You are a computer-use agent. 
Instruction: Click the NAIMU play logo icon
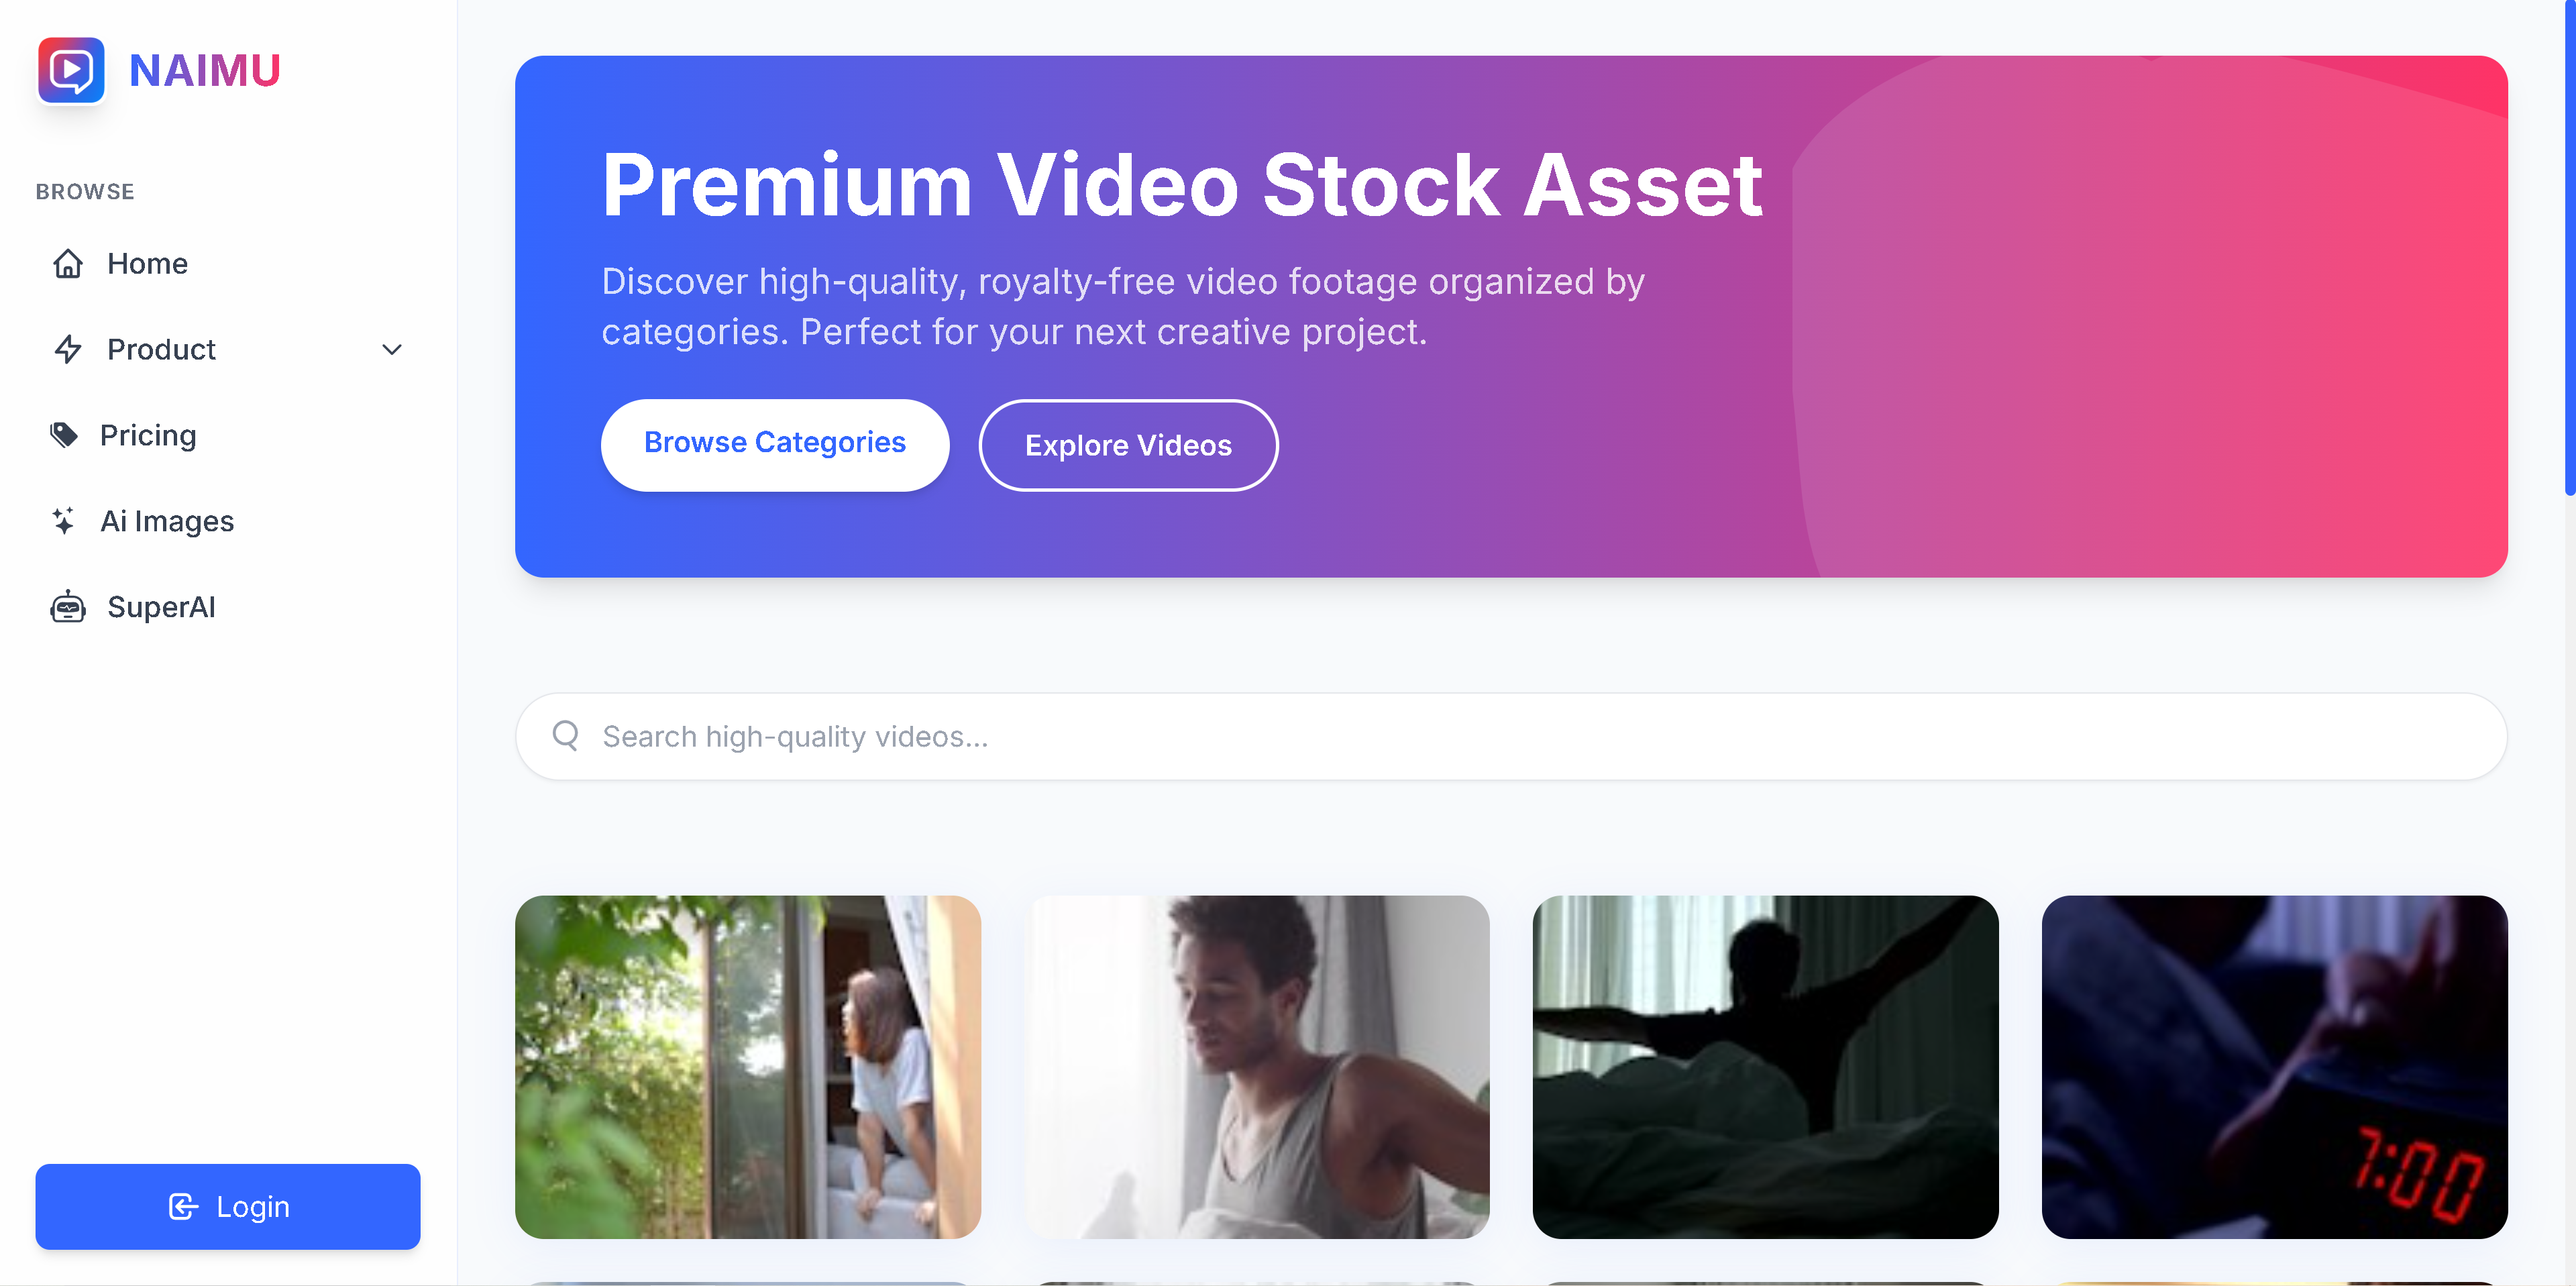pyautogui.click(x=71, y=70)
